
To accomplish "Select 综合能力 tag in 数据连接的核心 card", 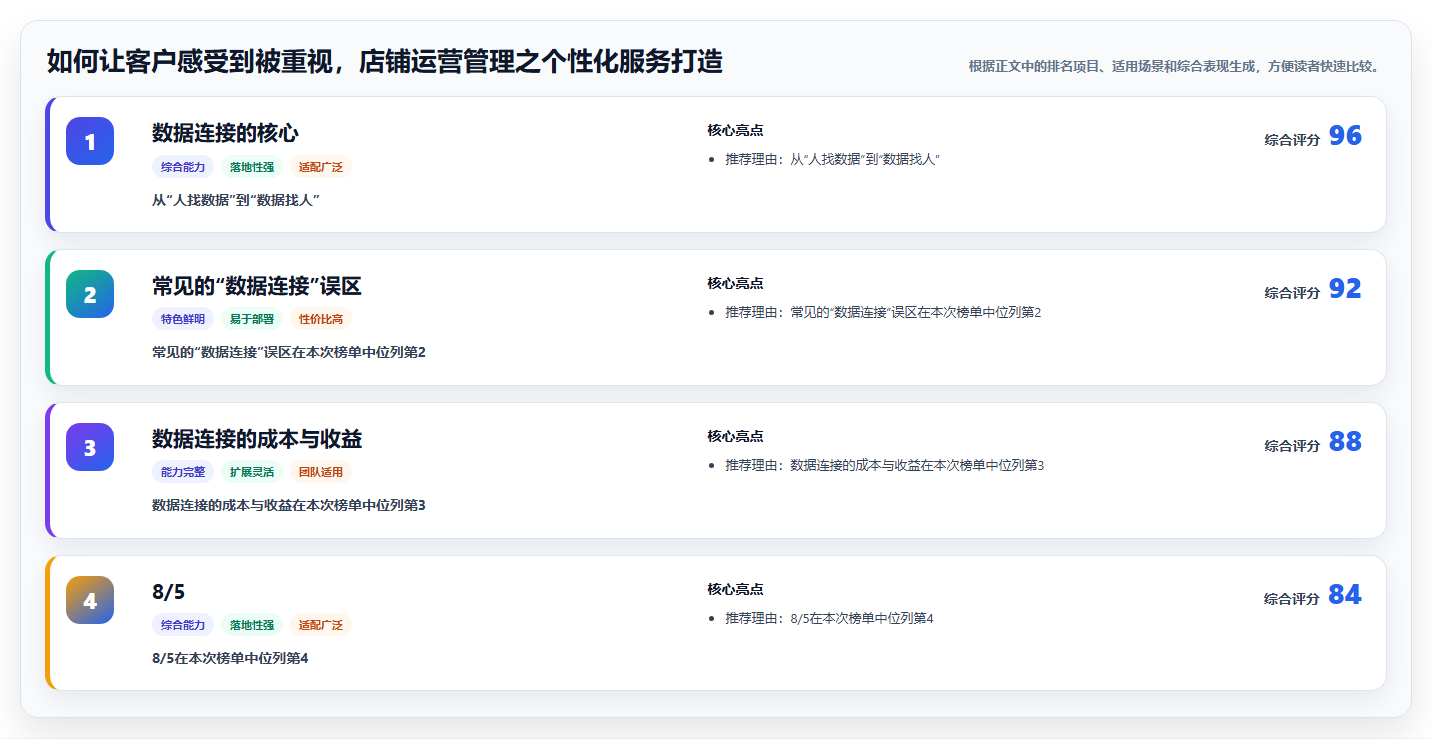I will tap(183, 167).
